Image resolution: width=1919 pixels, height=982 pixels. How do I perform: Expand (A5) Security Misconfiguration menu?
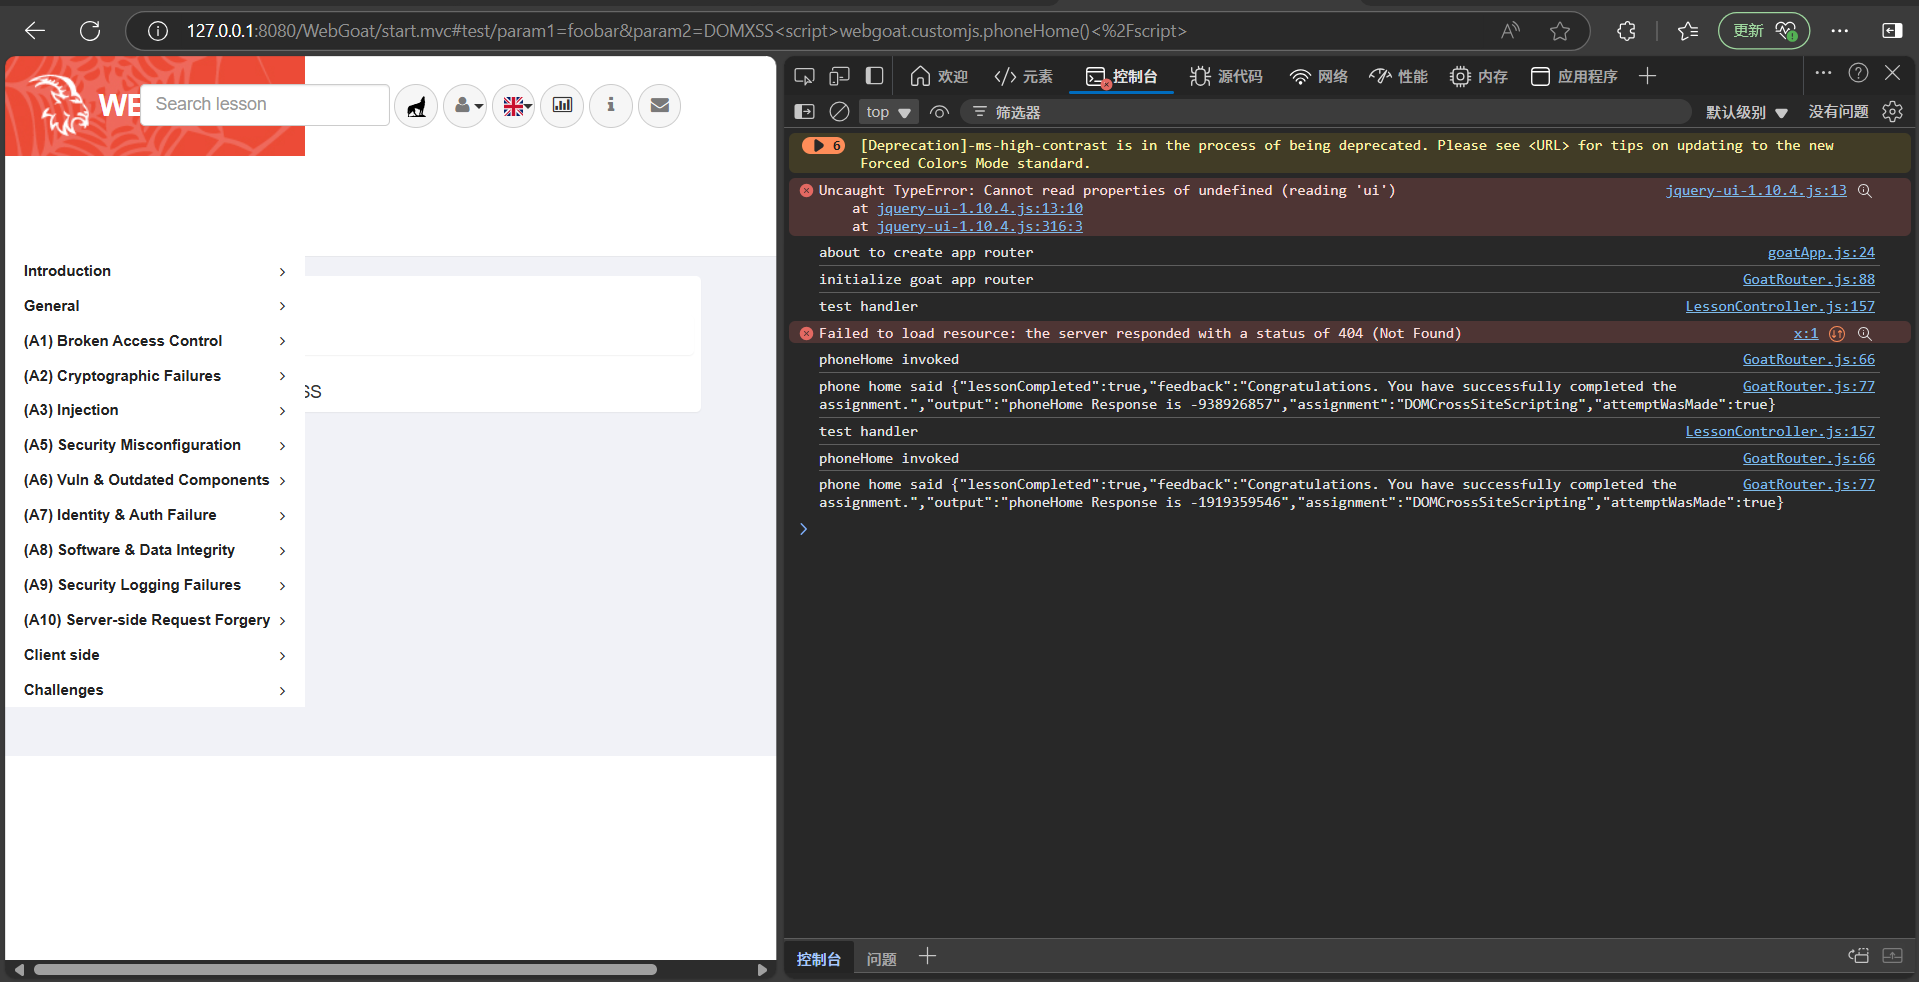coord(155,445)
